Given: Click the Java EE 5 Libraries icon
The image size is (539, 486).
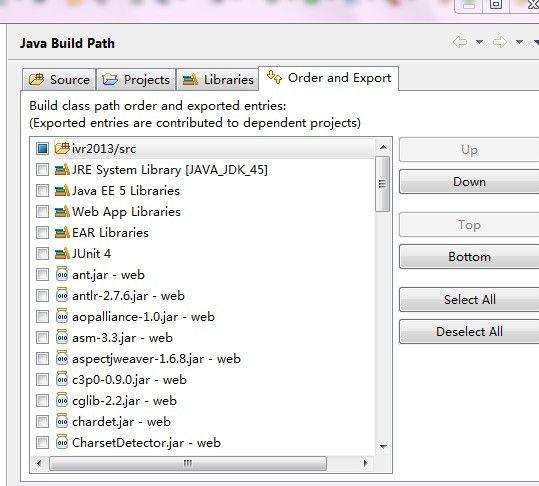Looking at the screenshot, I should point(62,191).
